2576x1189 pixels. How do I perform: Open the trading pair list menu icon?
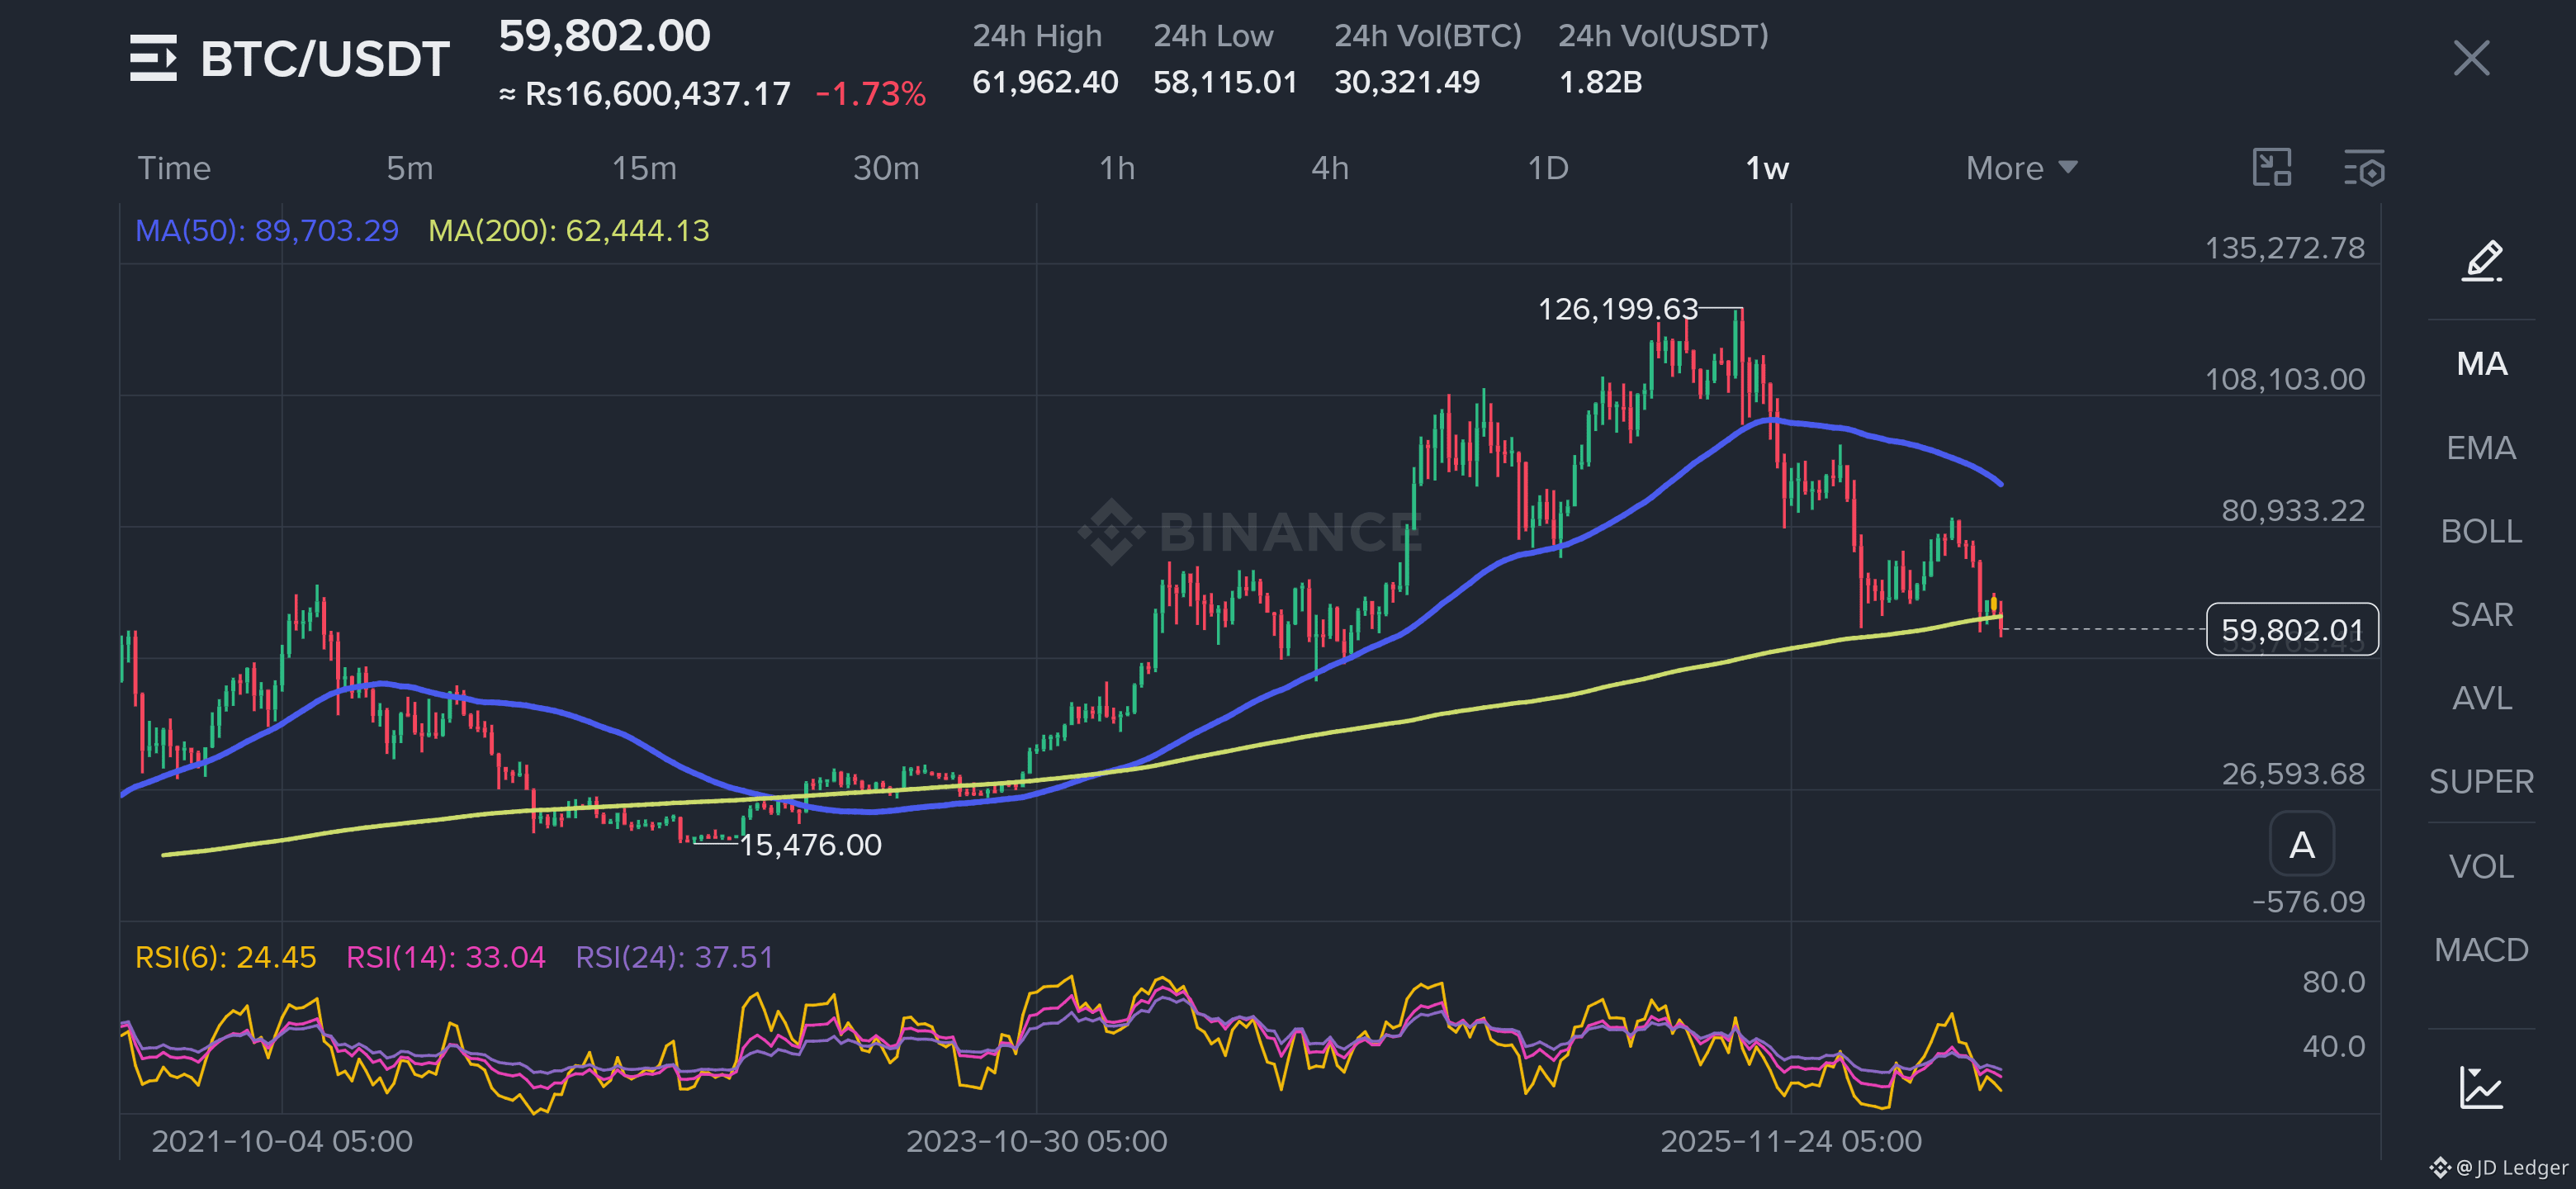click(153, 58)
